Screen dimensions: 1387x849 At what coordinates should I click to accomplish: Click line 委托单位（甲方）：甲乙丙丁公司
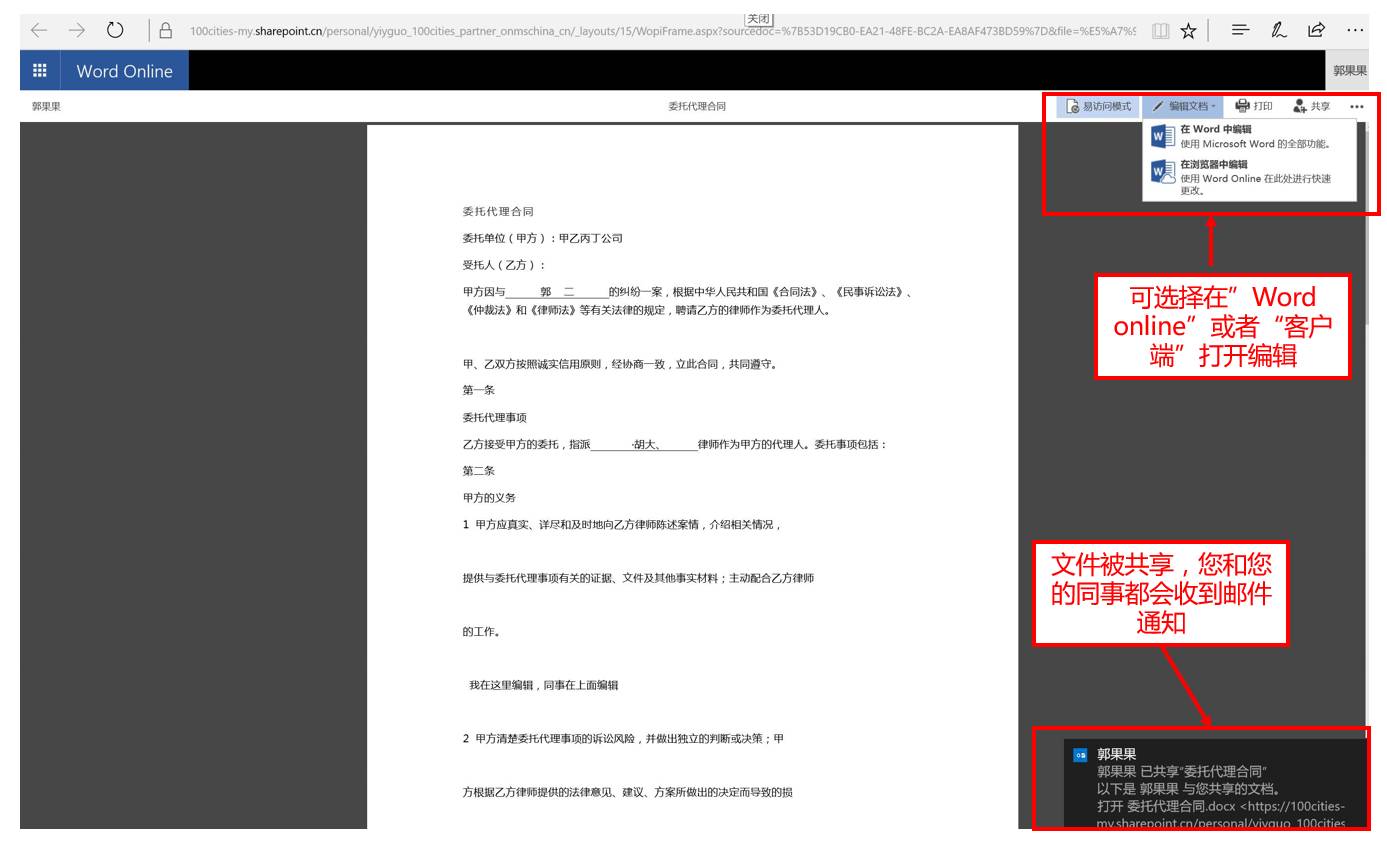pyautogui.click(x=543, y=238)
